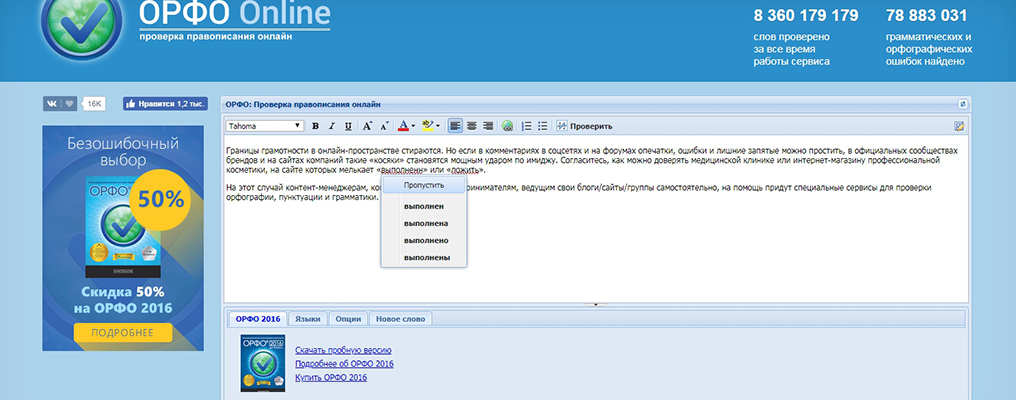Insert a numbered list
1016x400 pixels.
click(527, 126)
